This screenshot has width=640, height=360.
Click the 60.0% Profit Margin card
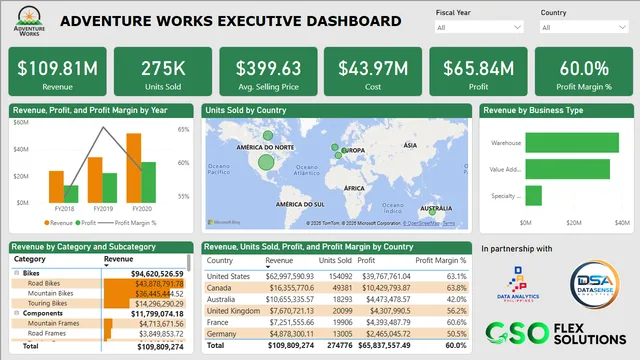coord(584,71)
